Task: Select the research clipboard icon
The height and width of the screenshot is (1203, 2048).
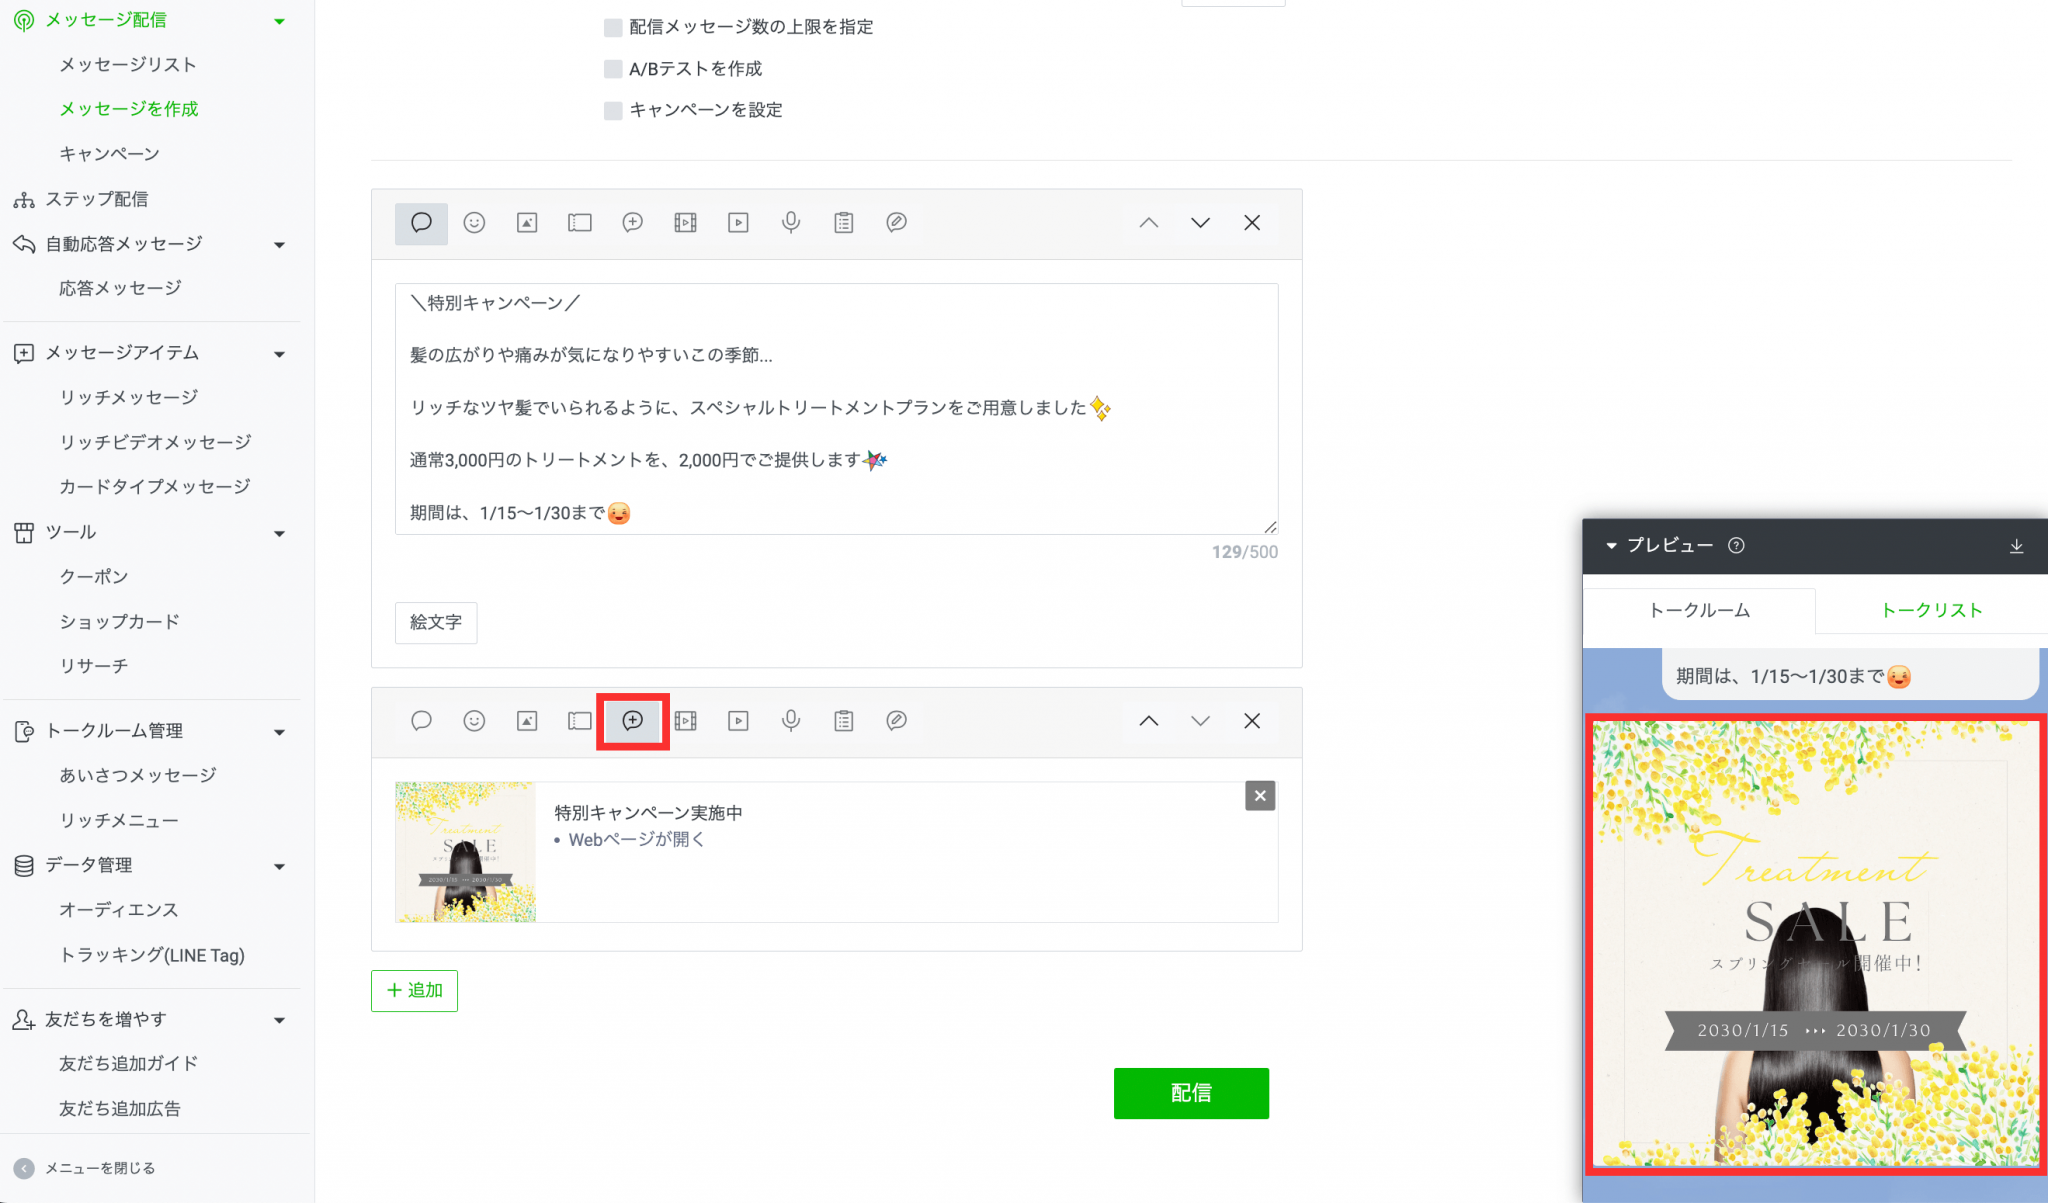Action: (x=843, y=223)
